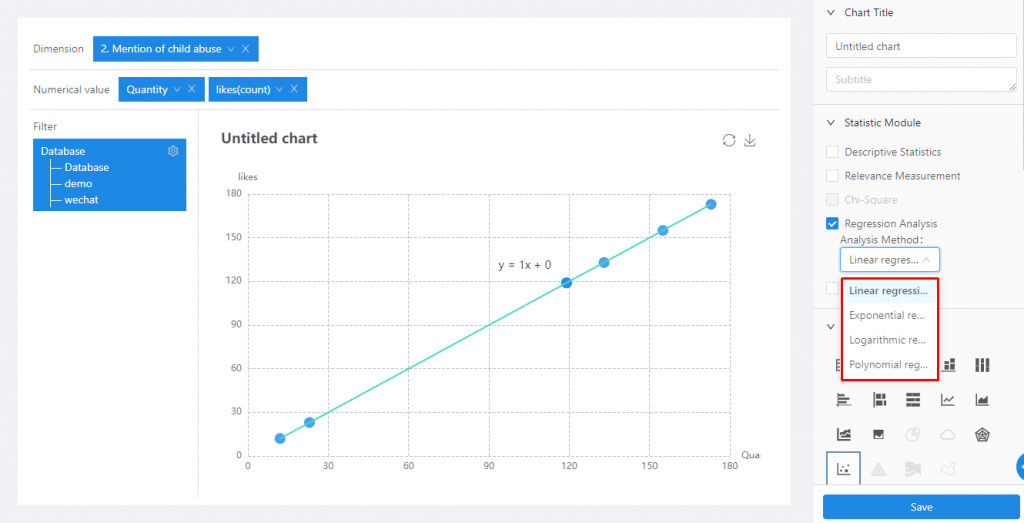1024x523 pixels.
Task: Select the scatter plot chart type
Action: (843, 469)
